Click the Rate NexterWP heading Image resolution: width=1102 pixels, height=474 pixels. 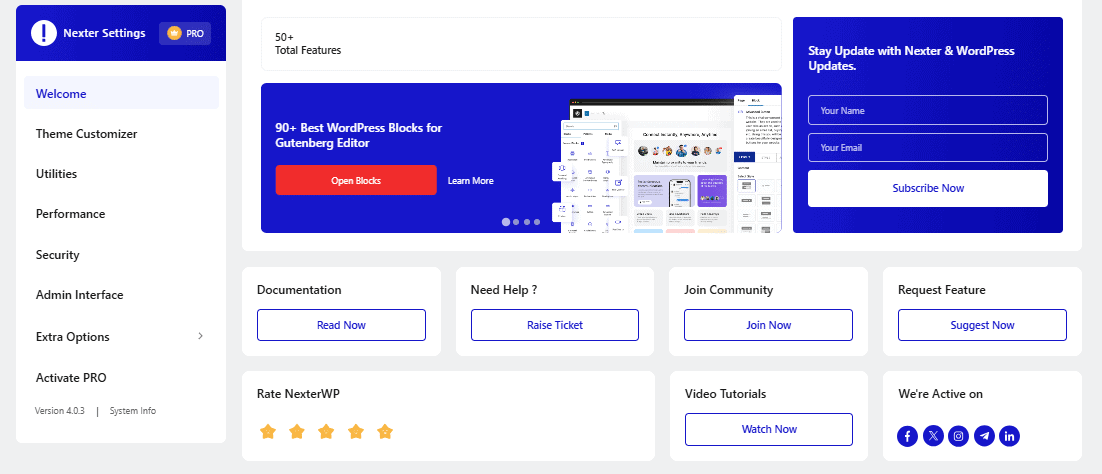point(298,394)
